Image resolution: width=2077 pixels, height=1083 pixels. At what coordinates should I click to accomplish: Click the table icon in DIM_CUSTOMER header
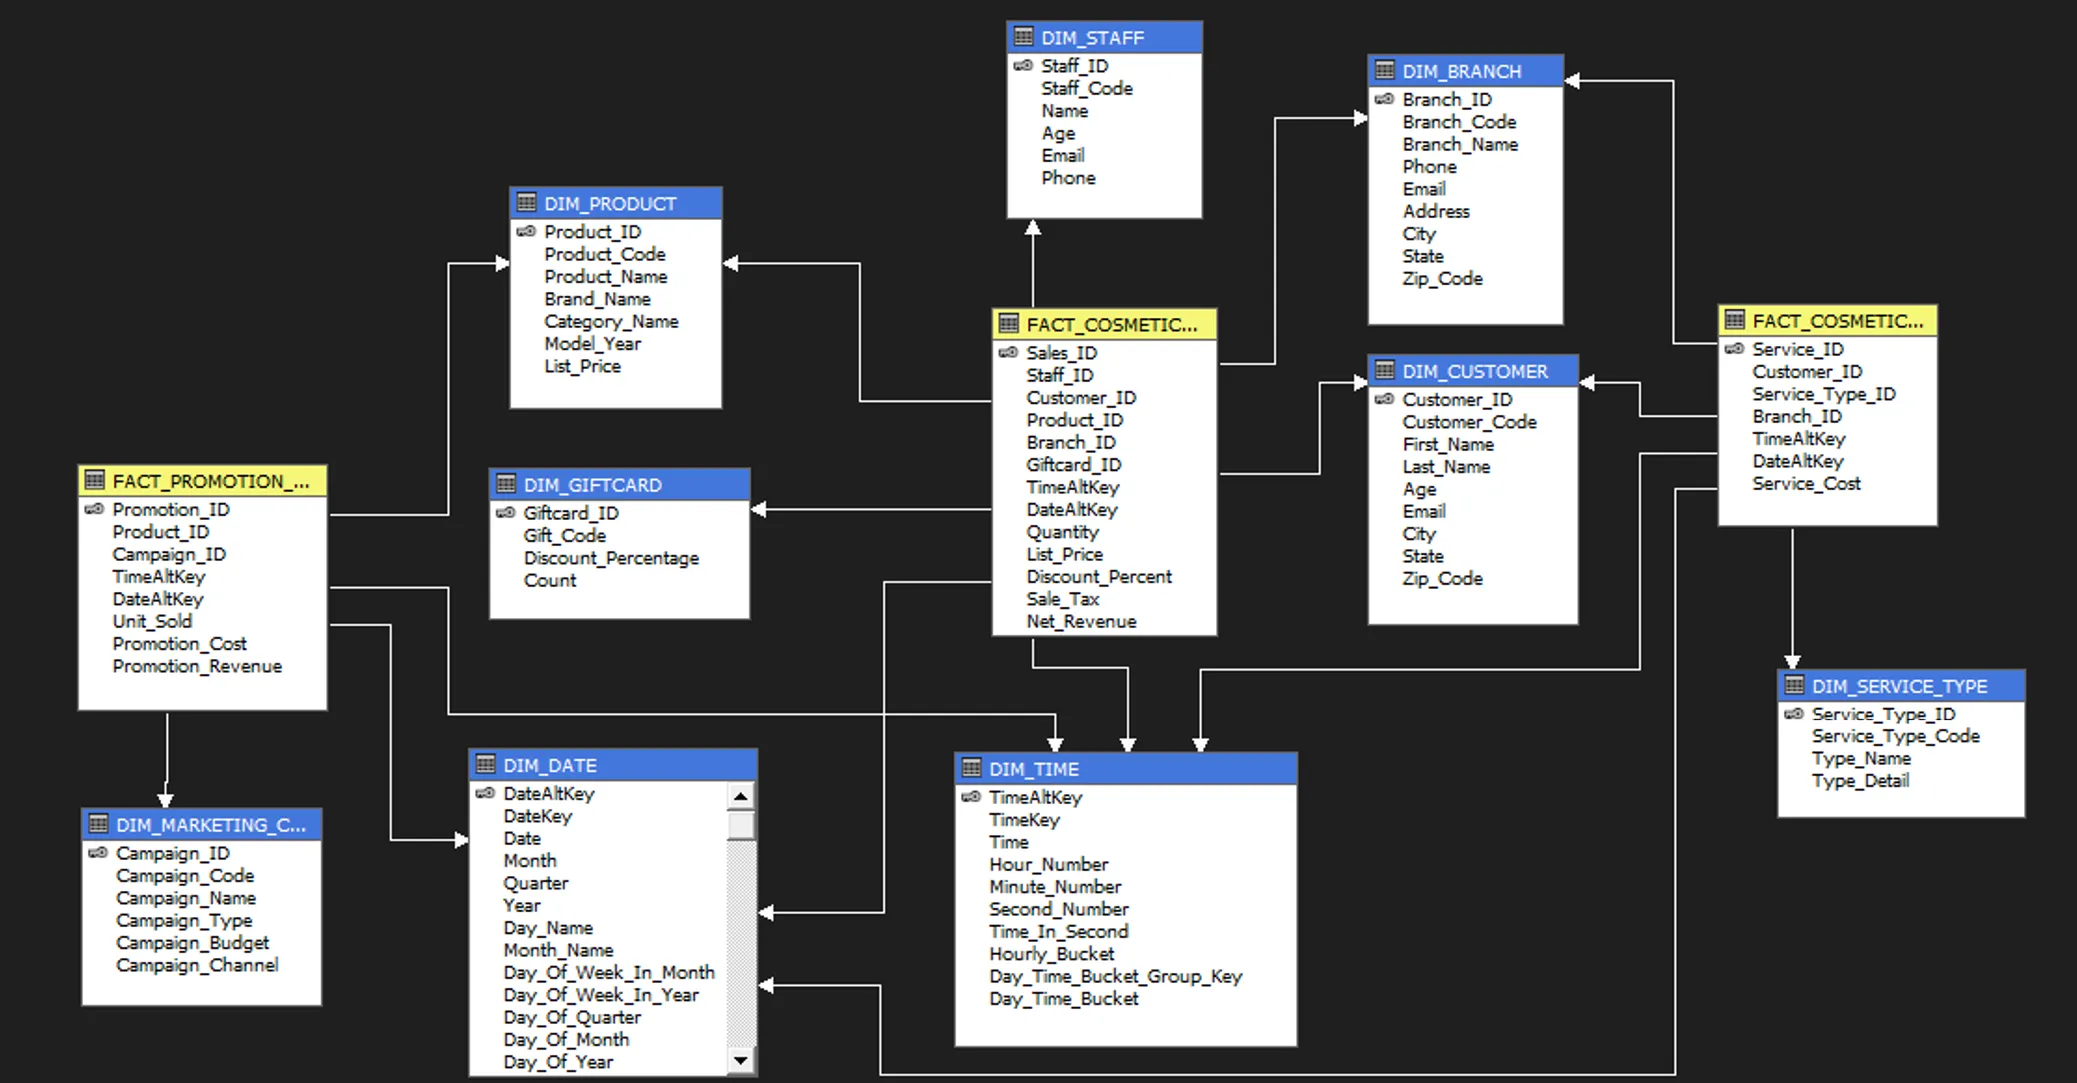[x=1385, y=370]
